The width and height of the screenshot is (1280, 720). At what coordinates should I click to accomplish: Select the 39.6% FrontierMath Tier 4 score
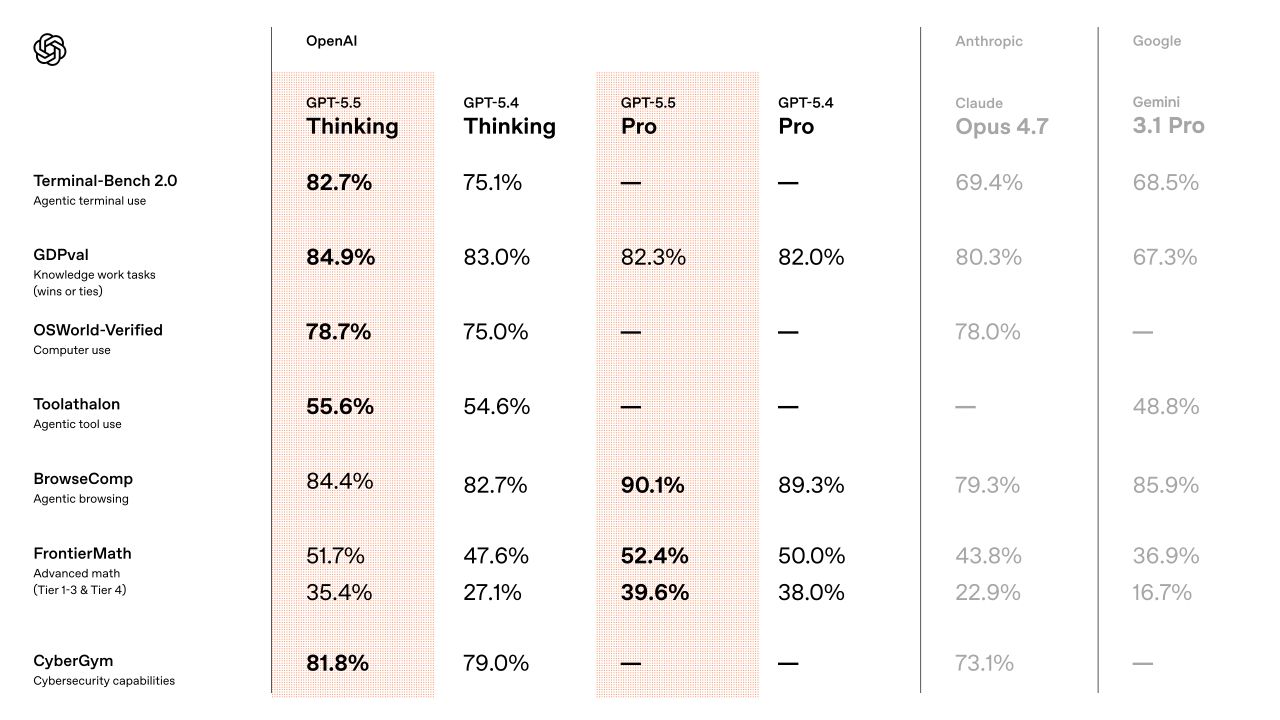point(655,592)
